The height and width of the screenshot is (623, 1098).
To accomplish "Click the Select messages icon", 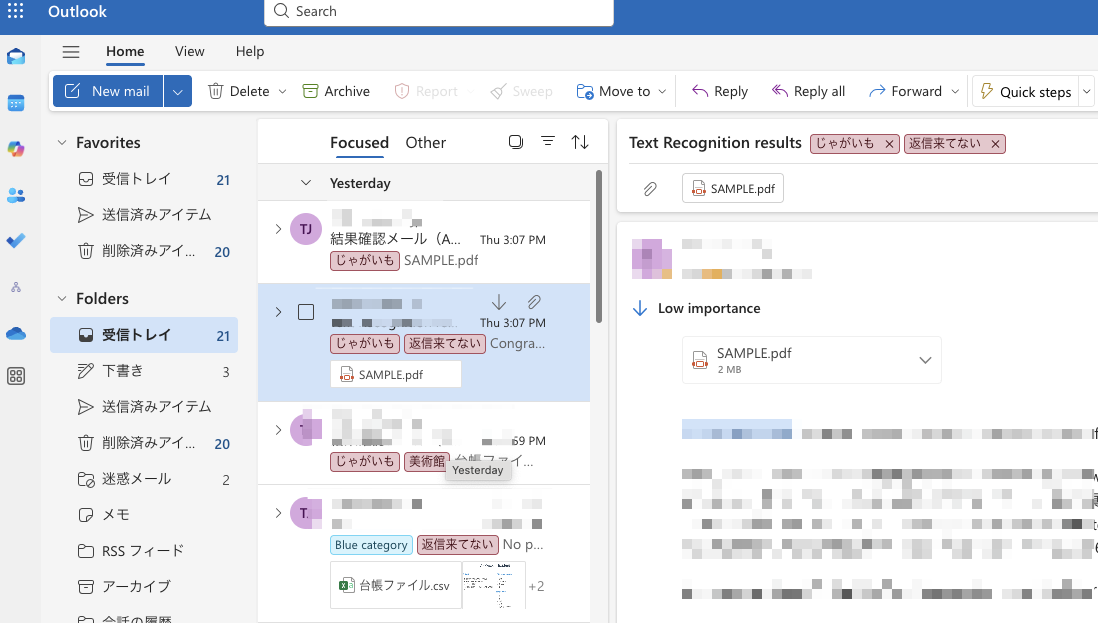I will click(516, 142).
